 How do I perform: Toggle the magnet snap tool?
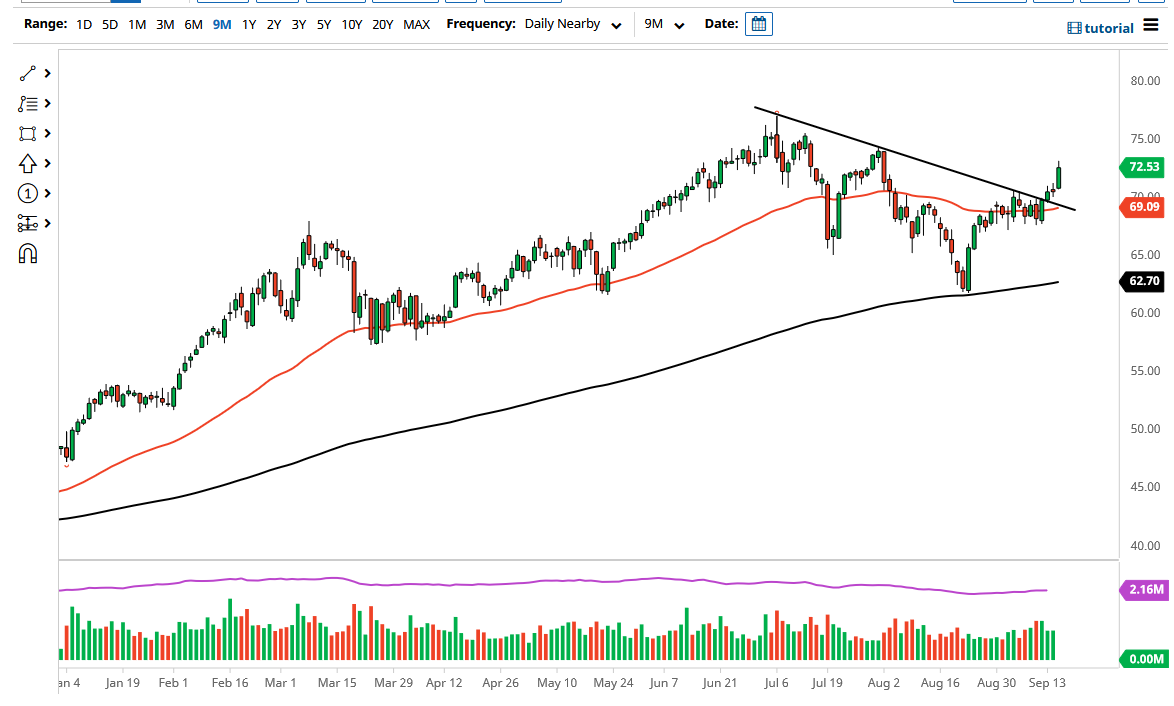tap(27, 253)
